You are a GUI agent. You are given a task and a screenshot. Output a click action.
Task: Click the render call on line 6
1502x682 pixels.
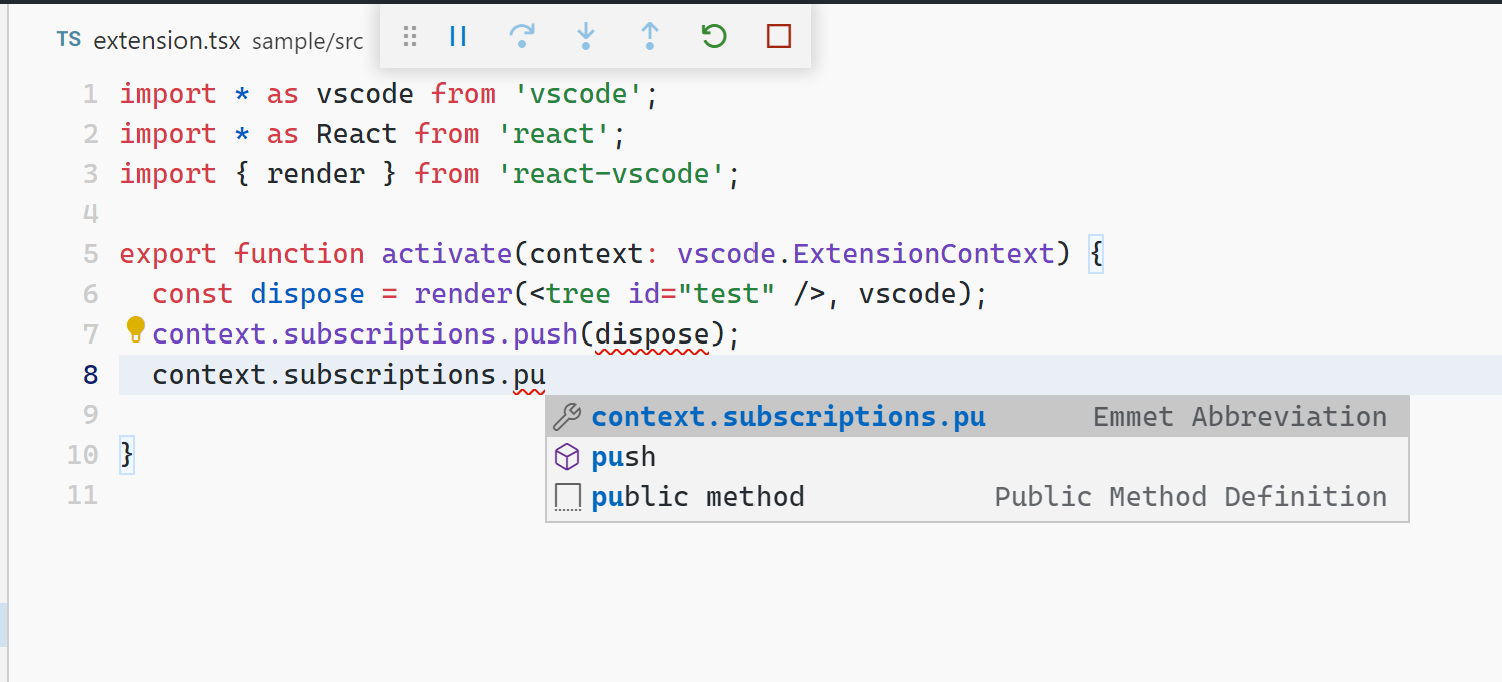[x=463, y=295]
